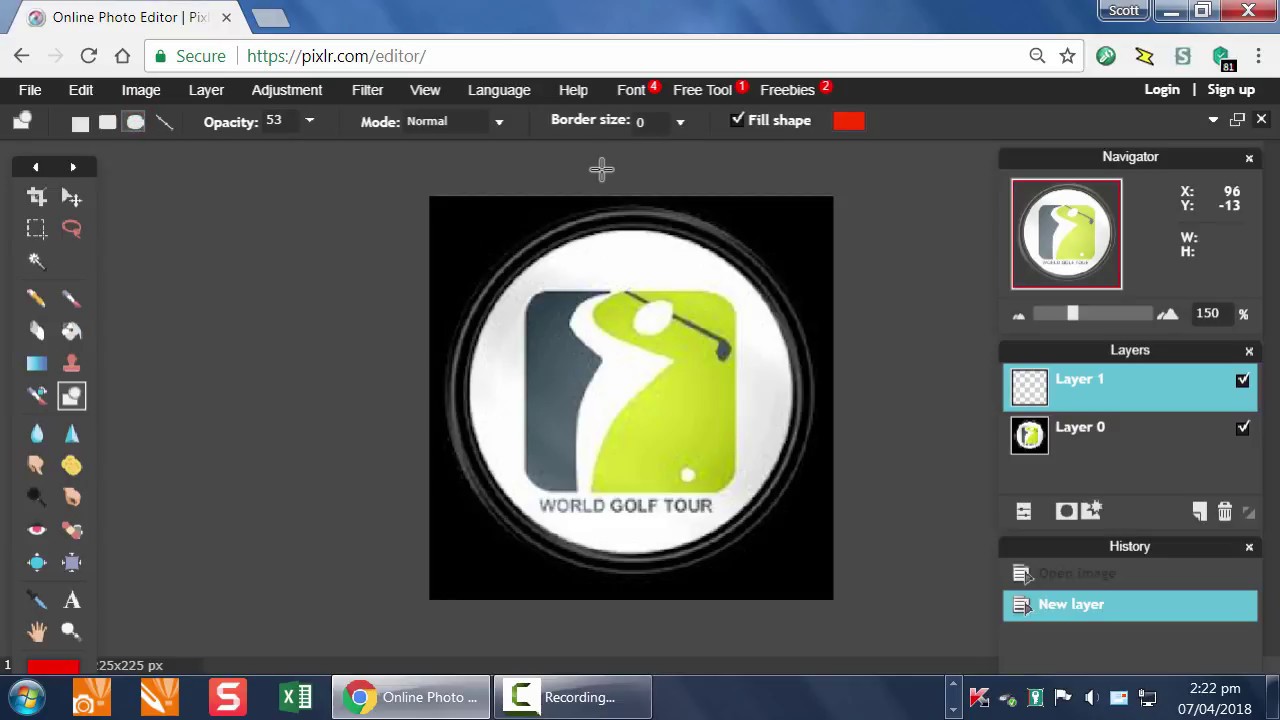Select the Smudge finger tool
Viewport: 1280px width, 720px height.
36,465
